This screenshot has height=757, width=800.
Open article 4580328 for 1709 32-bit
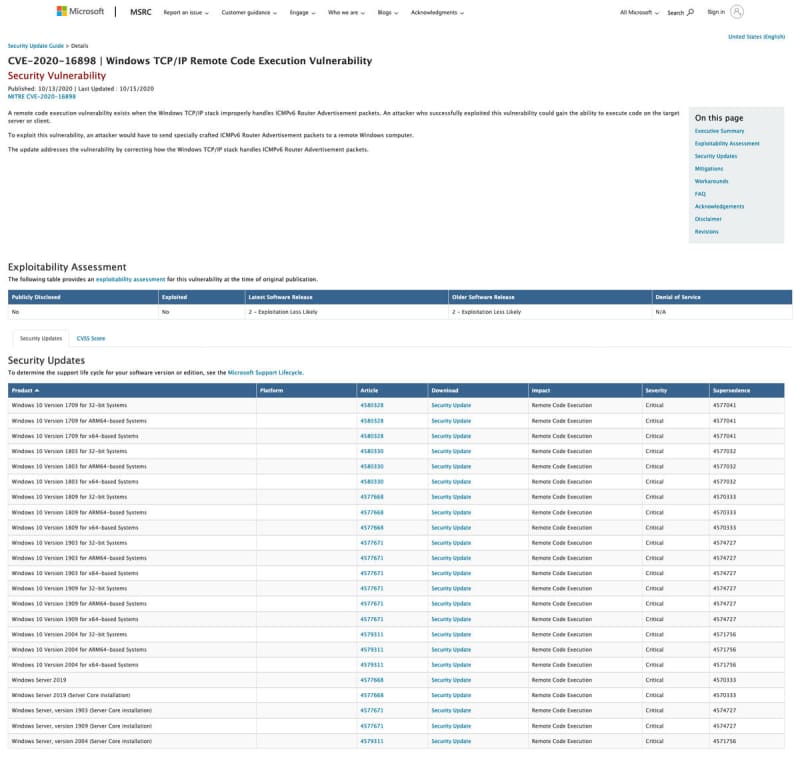[371, 405]
